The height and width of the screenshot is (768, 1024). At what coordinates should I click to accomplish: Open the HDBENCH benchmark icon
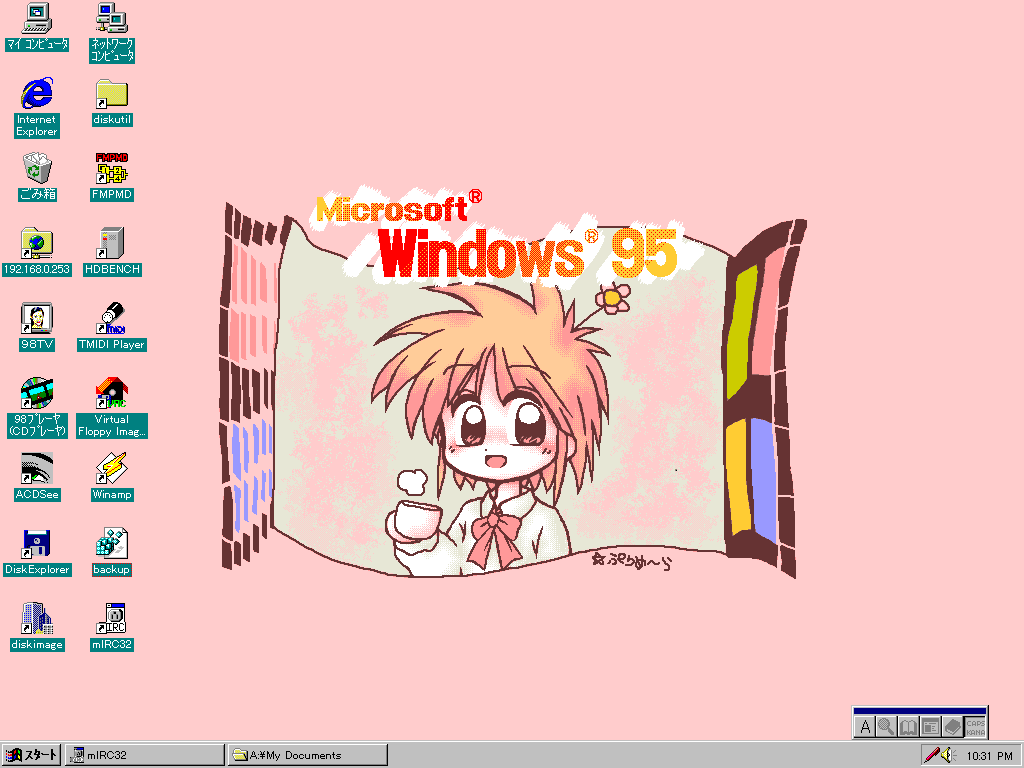click(112, 244)
